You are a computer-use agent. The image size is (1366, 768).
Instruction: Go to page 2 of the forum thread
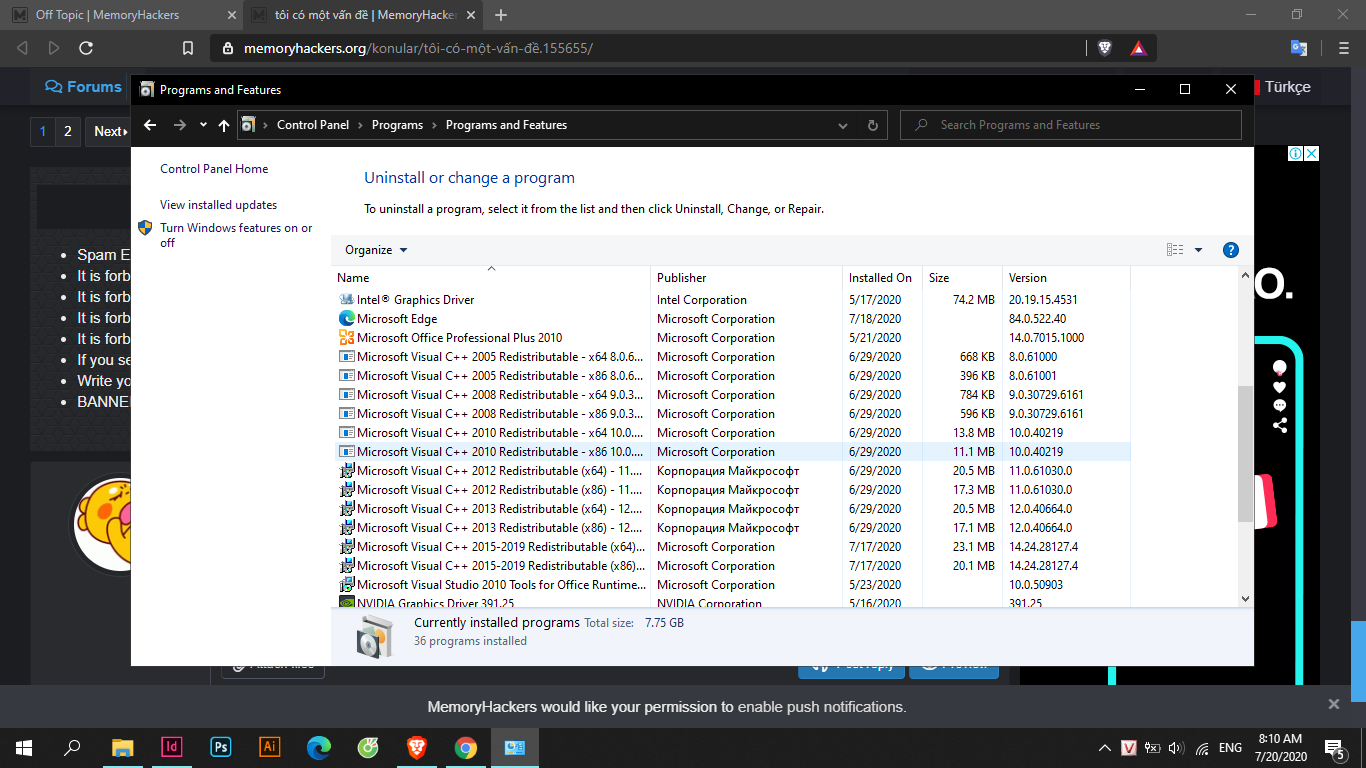(x=68, y=131)
